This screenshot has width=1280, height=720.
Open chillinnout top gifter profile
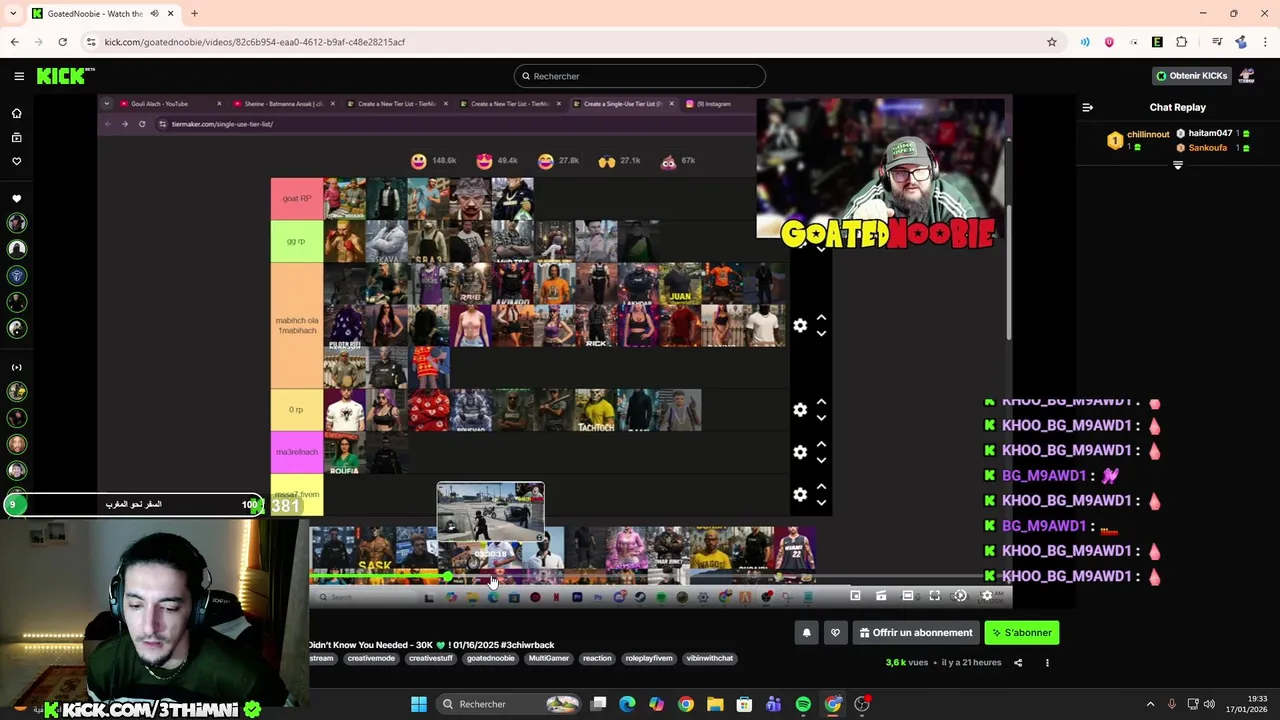click(x=1138, y=140)
